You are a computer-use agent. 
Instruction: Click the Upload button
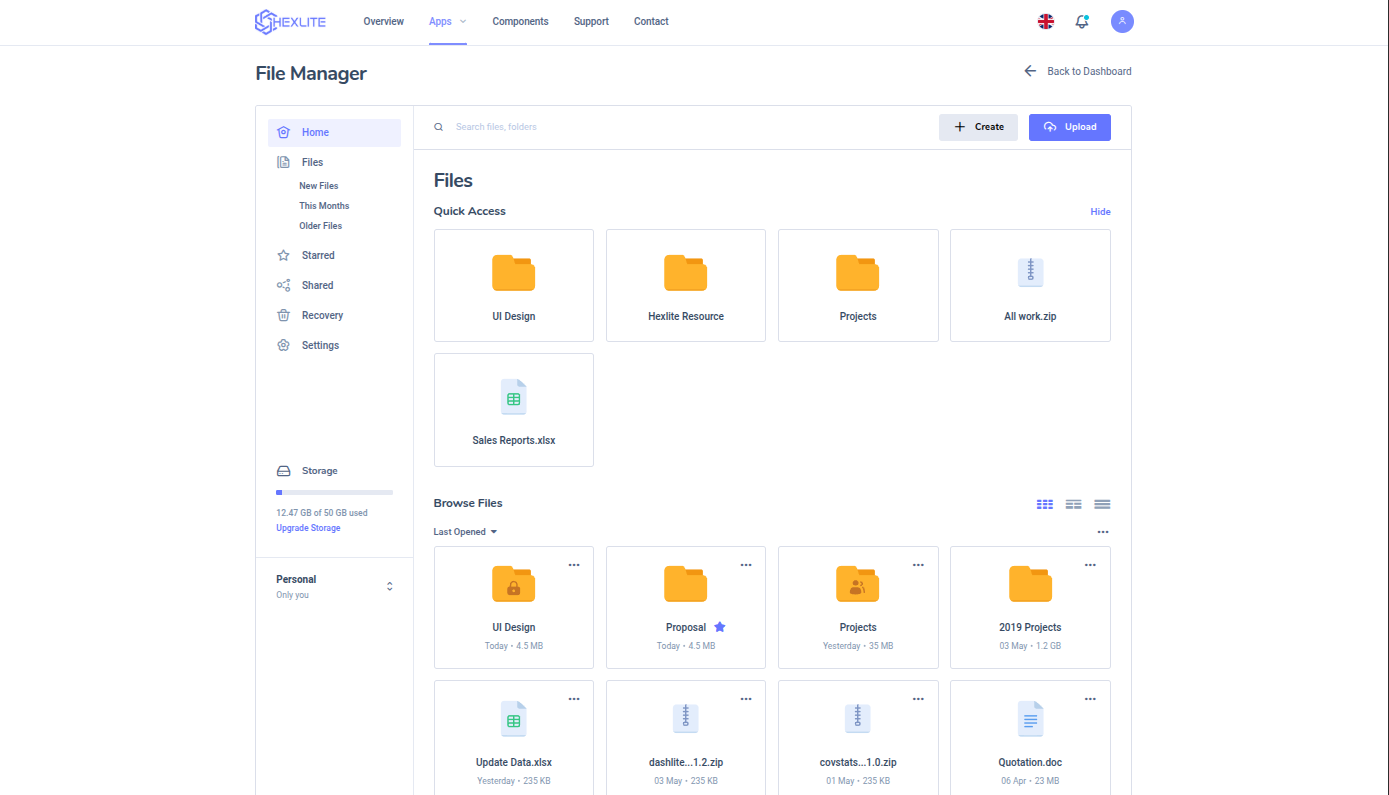tap(1069, 127)
